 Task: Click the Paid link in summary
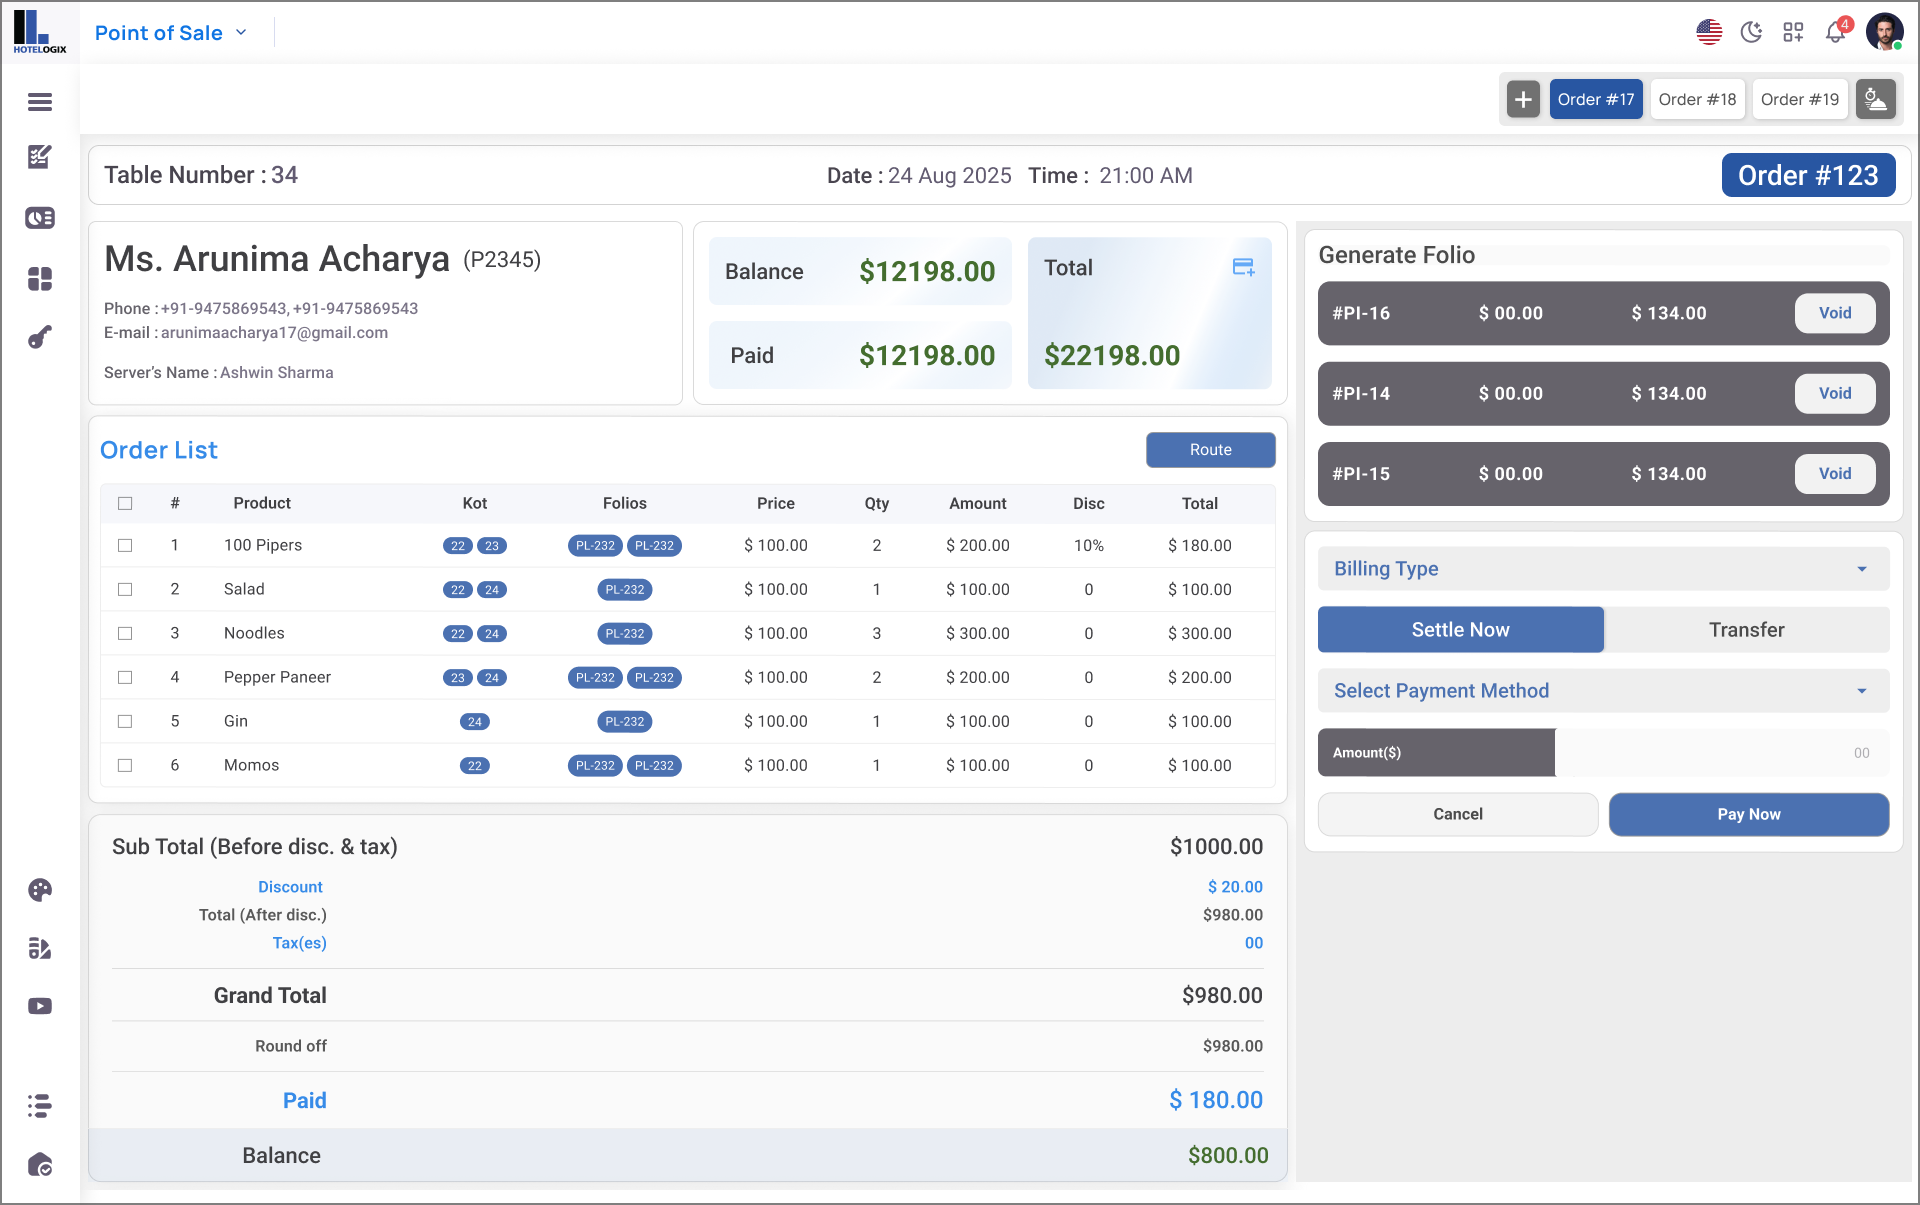pos(304,1101)
